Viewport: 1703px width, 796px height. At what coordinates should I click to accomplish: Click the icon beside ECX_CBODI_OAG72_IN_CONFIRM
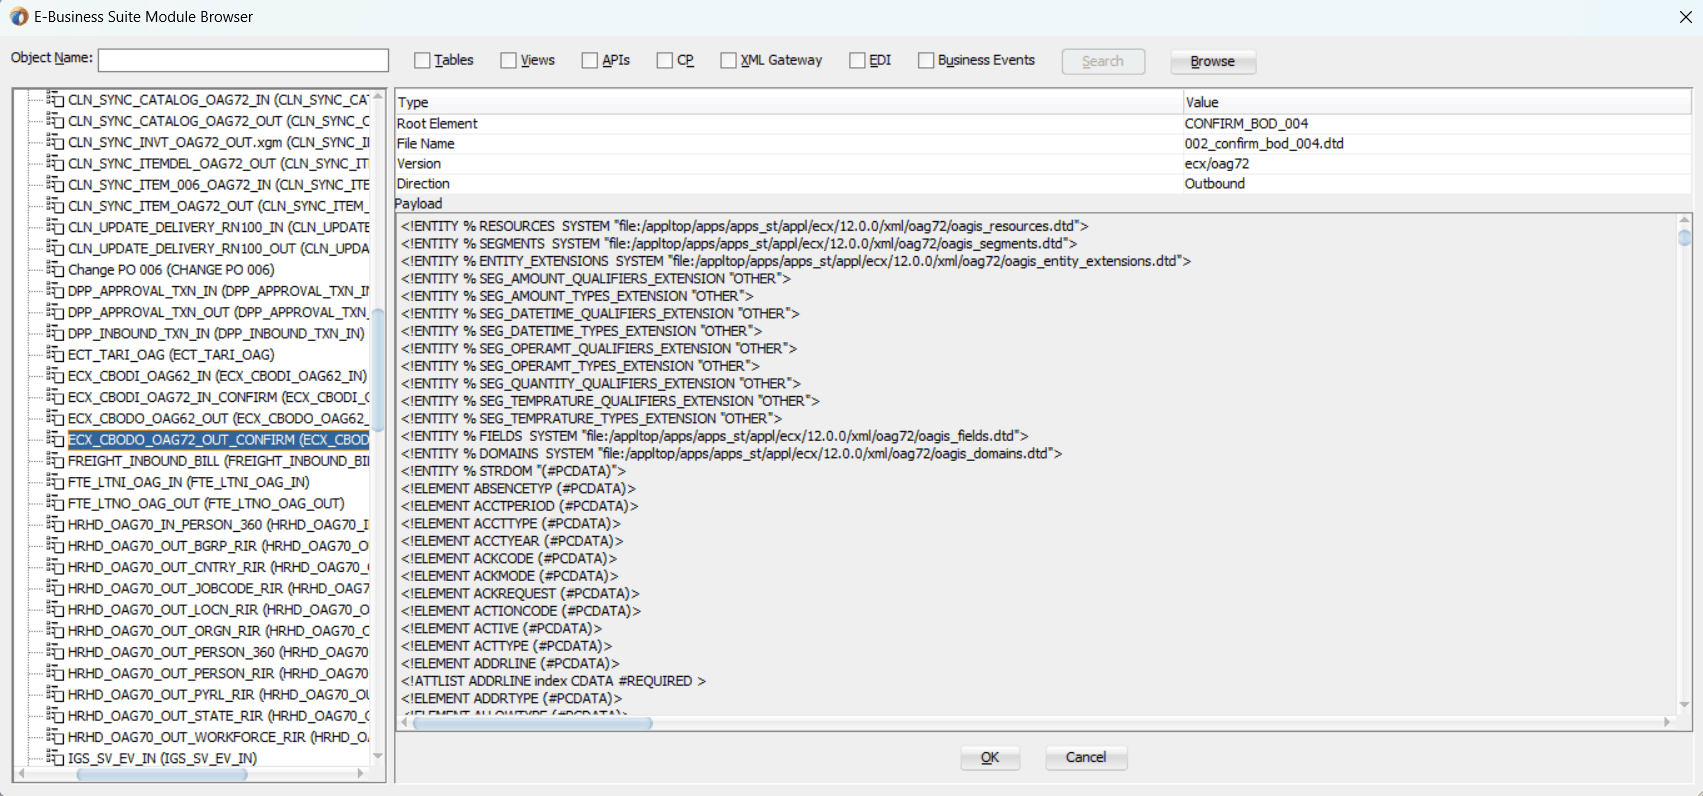click(56, 397)
